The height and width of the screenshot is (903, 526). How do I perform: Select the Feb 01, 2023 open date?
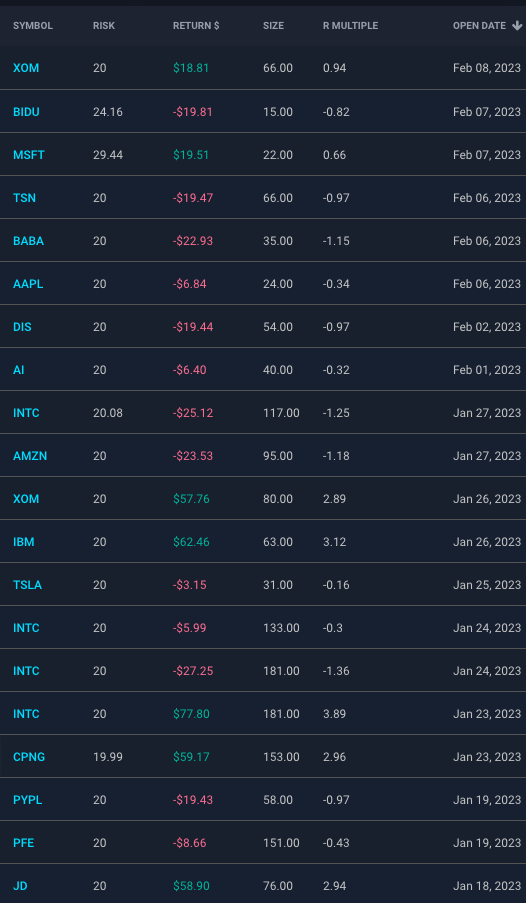pyautogui.click(x=487, y=370)
